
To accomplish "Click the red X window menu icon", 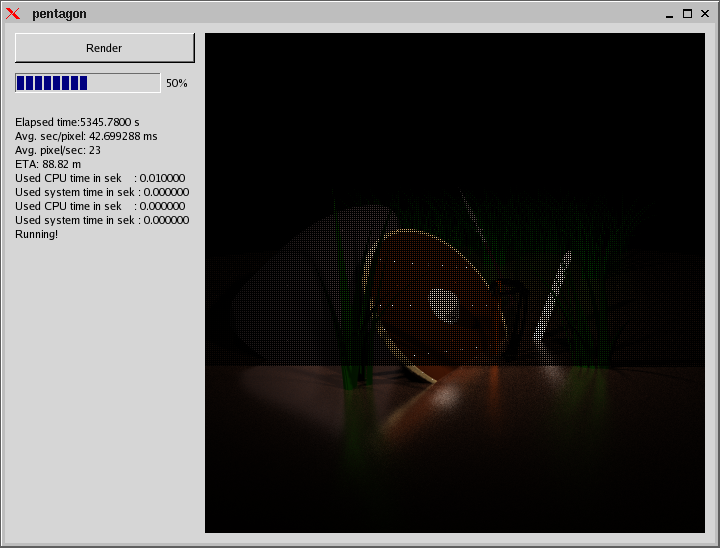I will tap(13, 14).
